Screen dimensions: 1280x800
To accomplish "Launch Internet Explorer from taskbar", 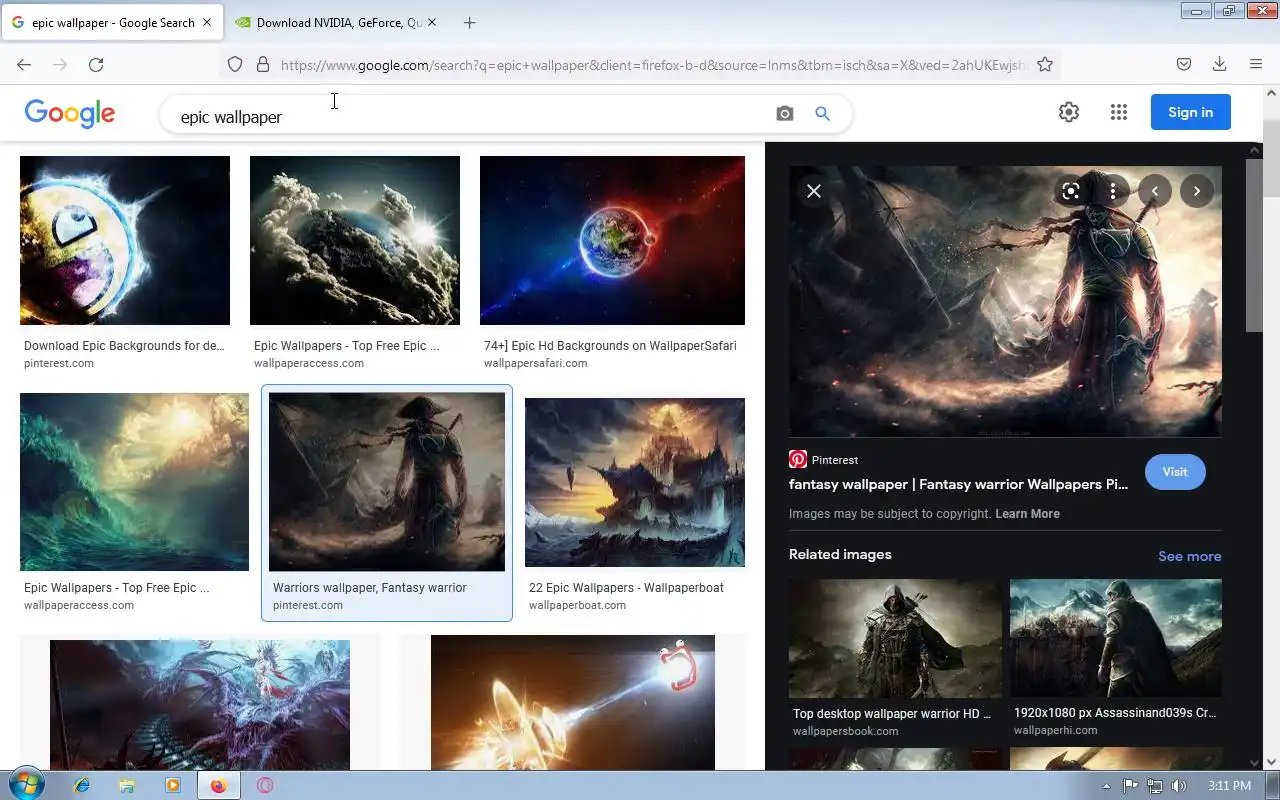I will (x=82, y=785).
